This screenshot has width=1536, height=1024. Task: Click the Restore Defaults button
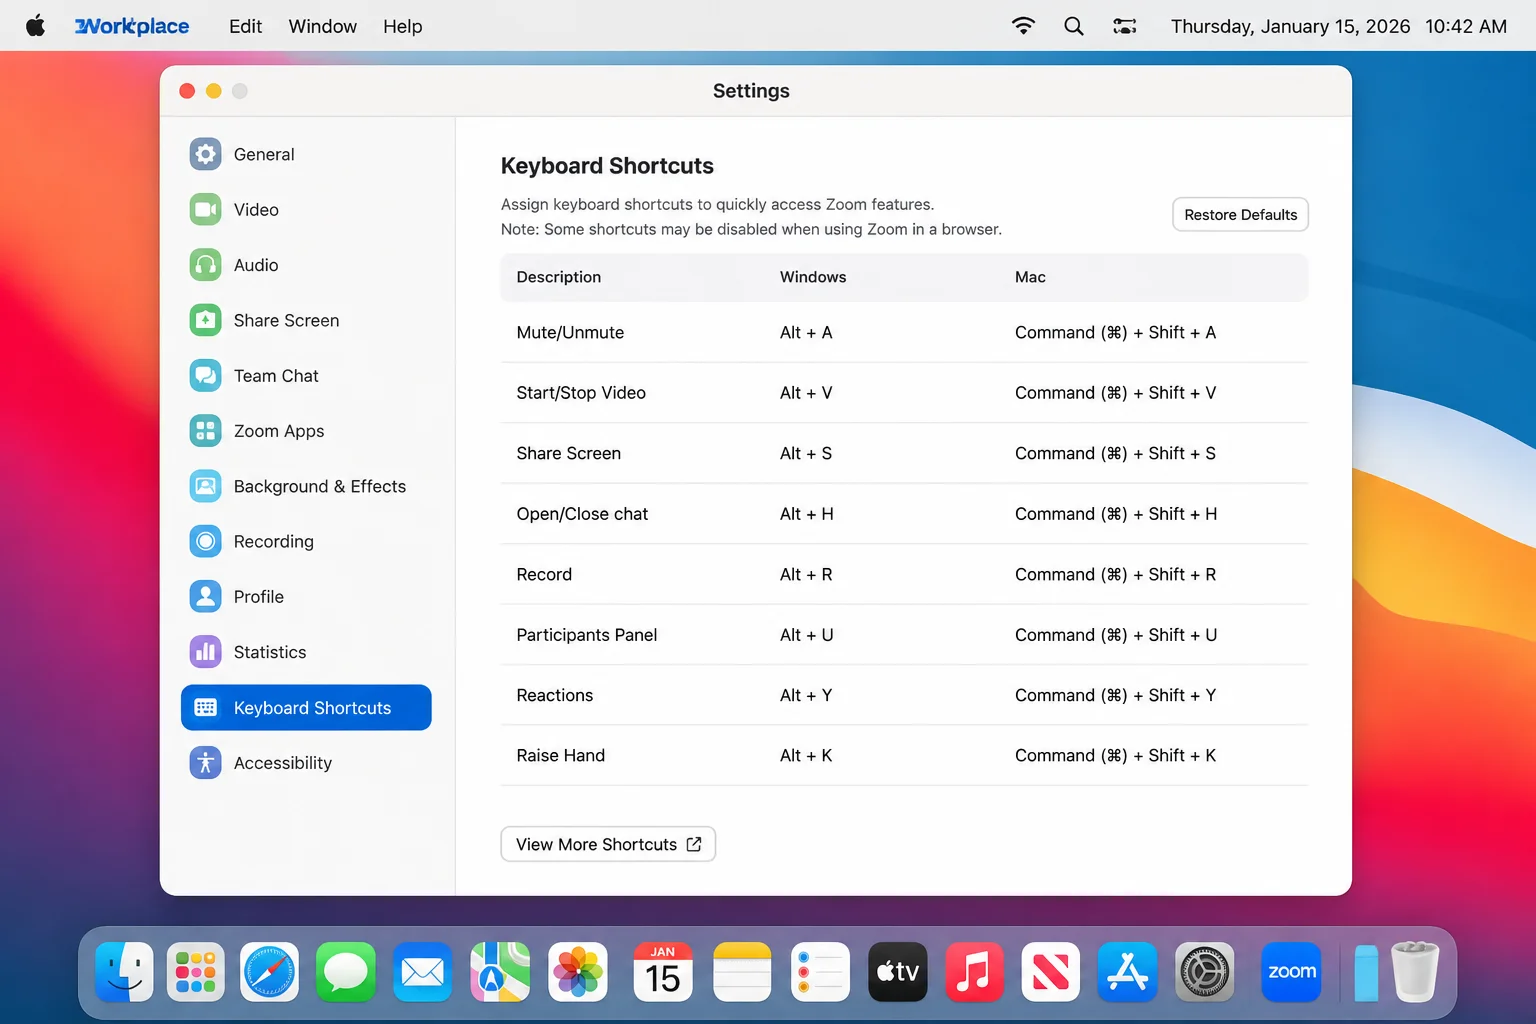(x=1240, y=214)
